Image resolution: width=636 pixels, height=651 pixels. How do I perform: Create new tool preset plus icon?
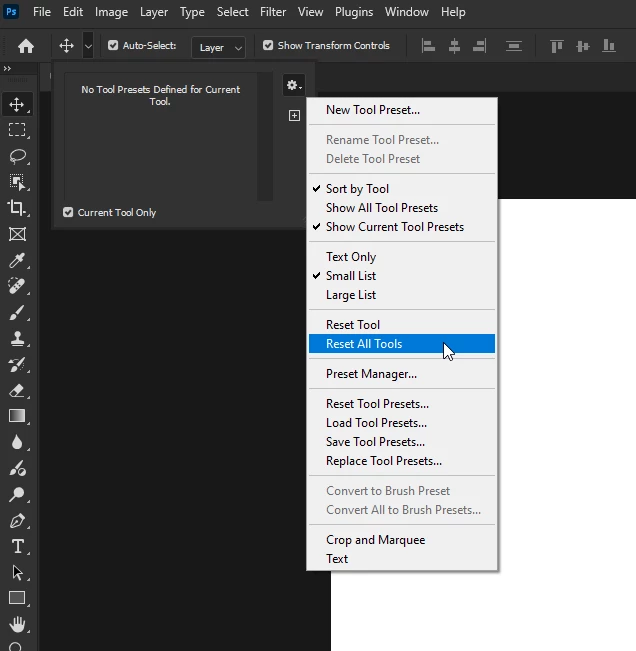[x=294, y=115]
